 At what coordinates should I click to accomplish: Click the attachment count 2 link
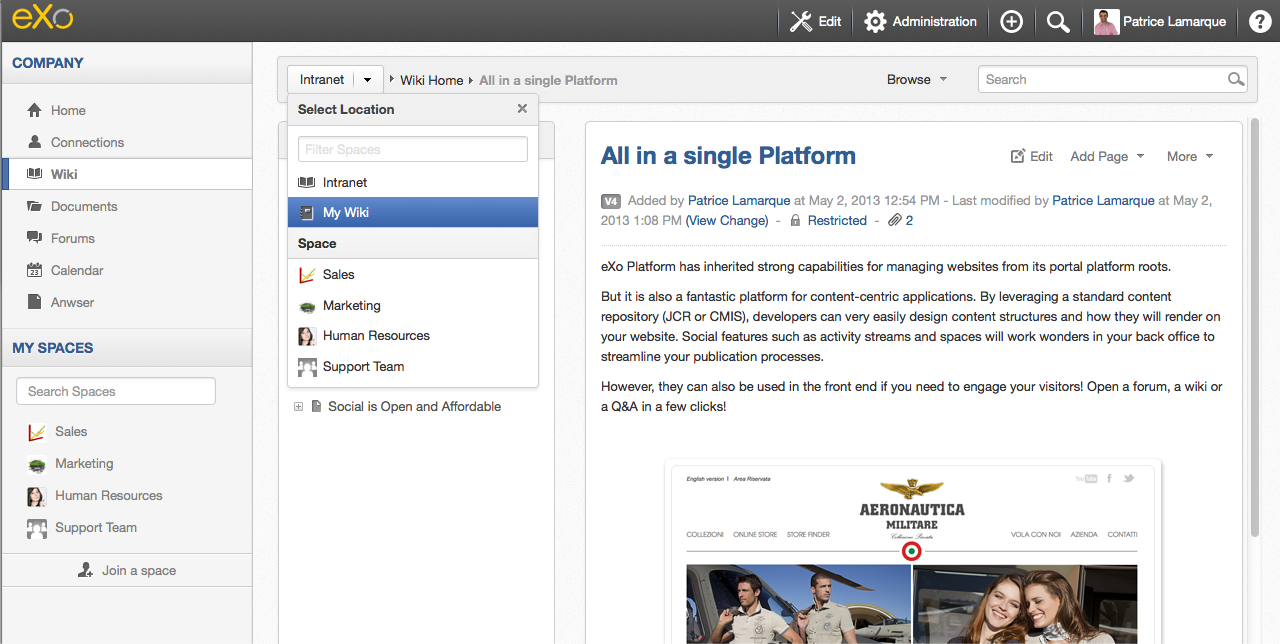909,220
